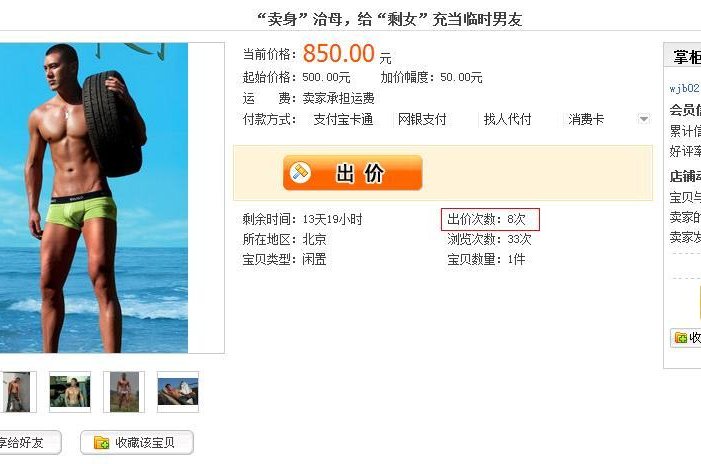Click the 出价次数 8次 bid count
701x464 pixels.
[x=490, y=219]
